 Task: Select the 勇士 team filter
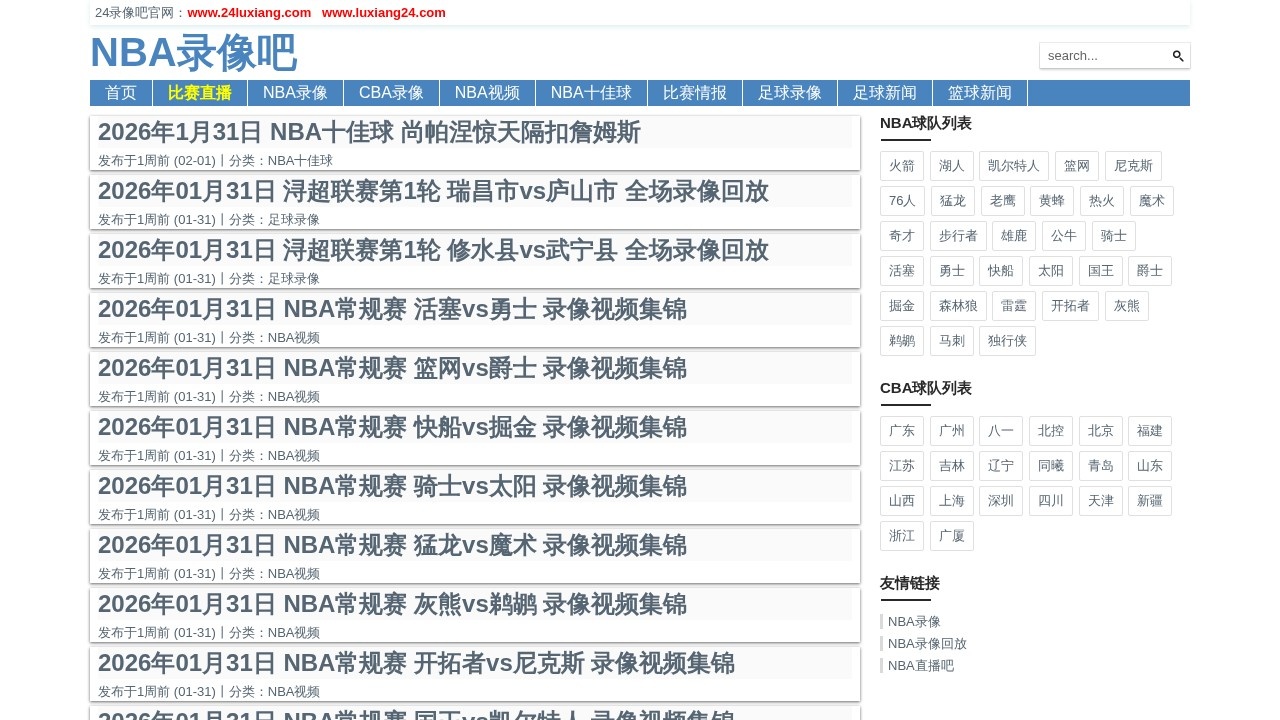[x=951, y=270]
